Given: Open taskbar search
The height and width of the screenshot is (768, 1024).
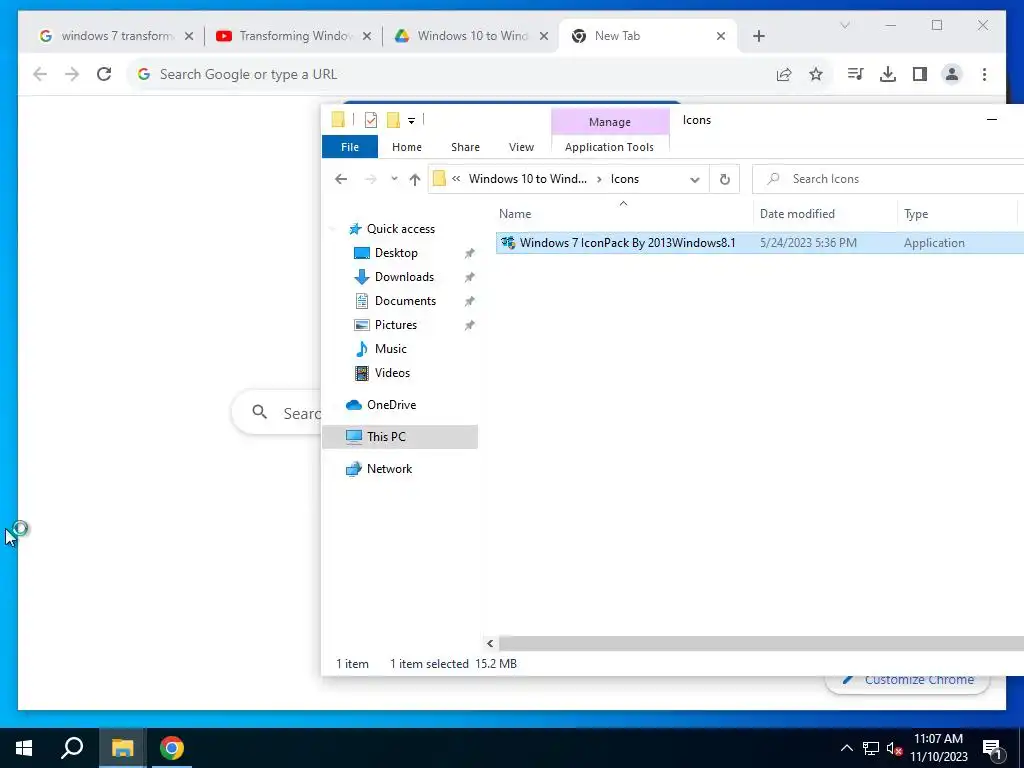Looking at the screenshot, I should [x=72, y=748].
